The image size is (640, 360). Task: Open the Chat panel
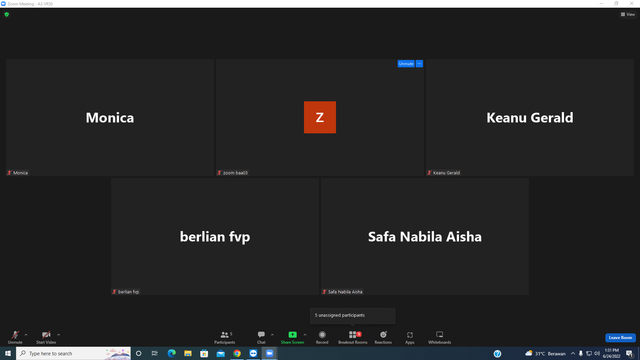[261, 337]
